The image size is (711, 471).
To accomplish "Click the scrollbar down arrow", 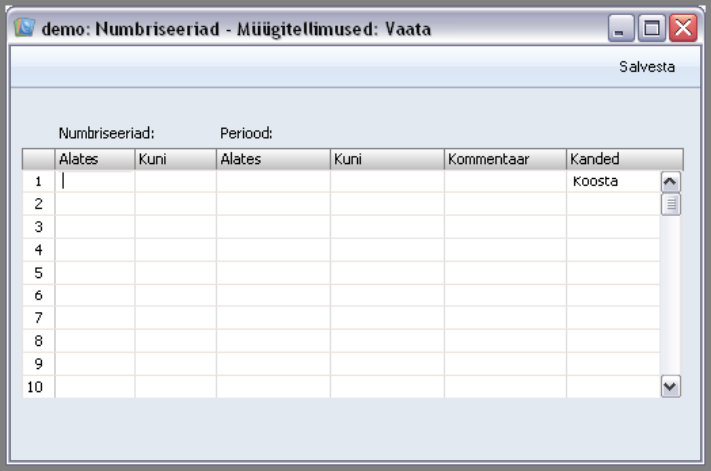I will pos(670,387).
